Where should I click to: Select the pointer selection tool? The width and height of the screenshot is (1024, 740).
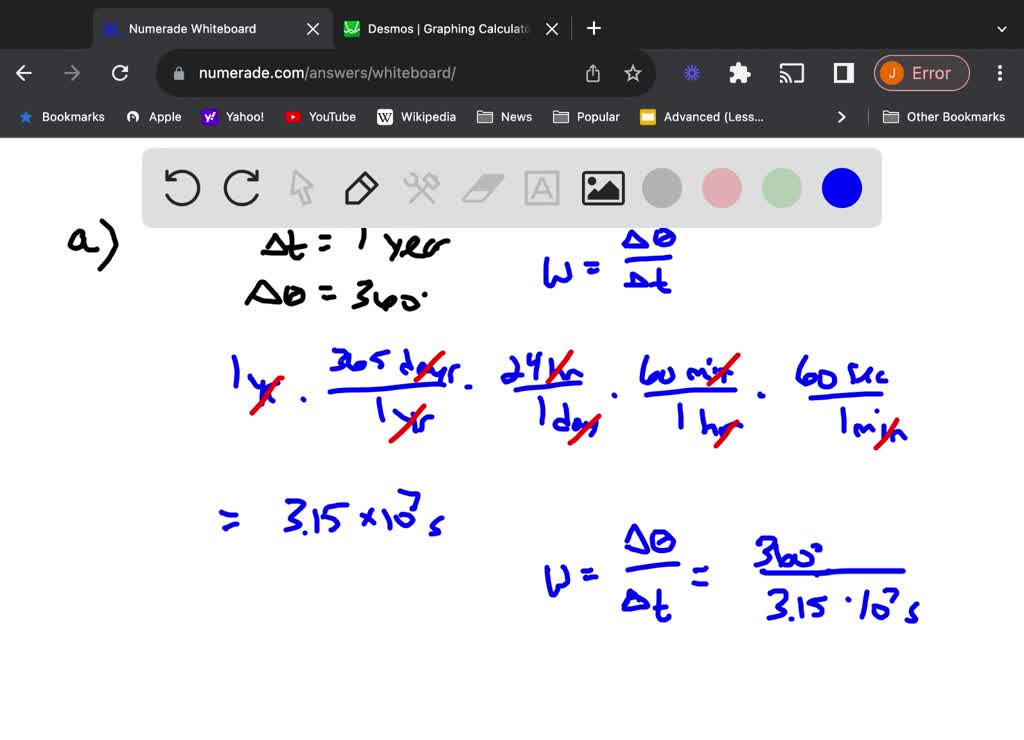pyautogui.click(x=301, y=187)
